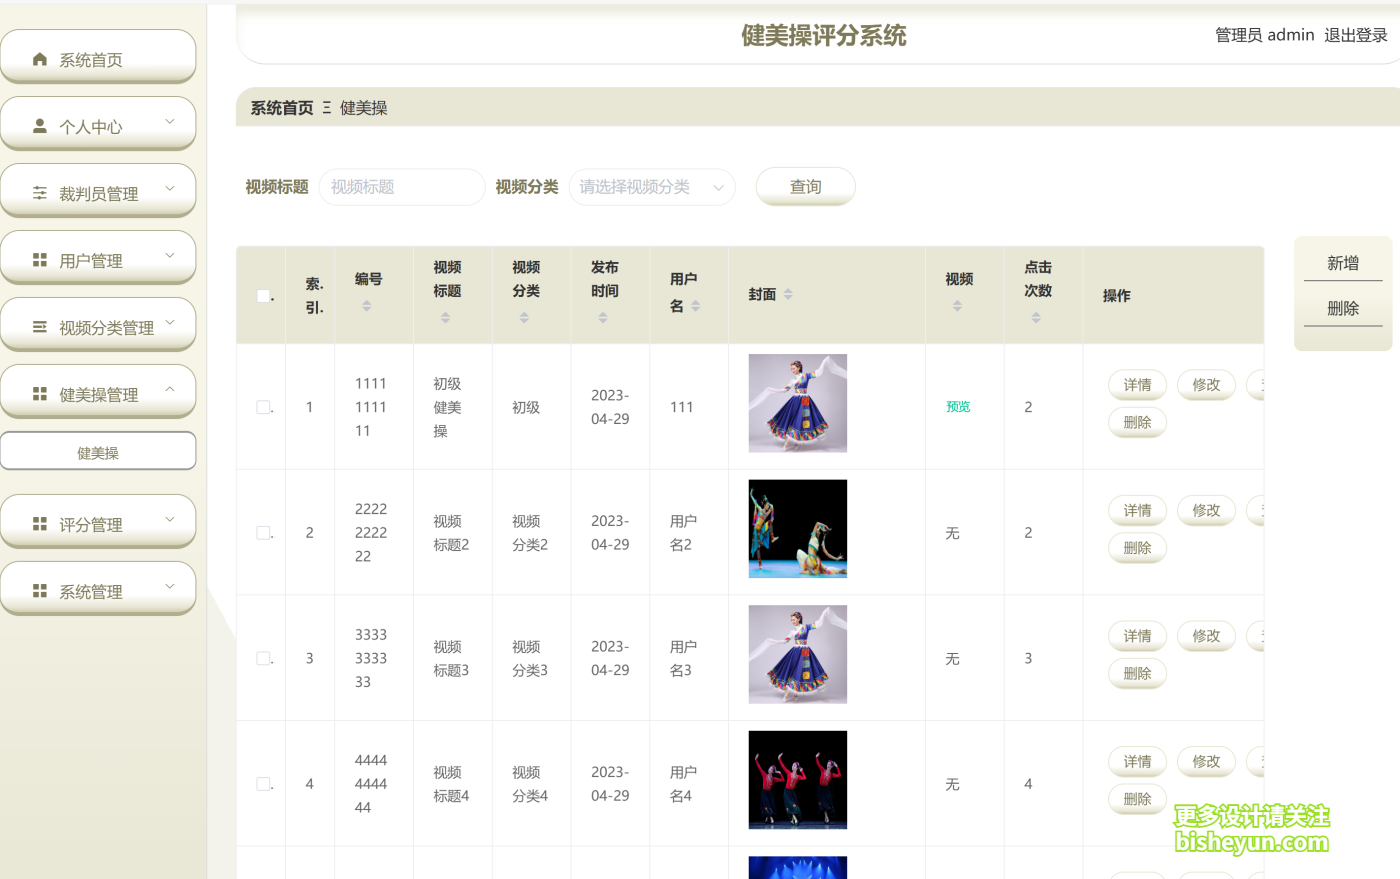Image resolution: width=1400 pixels, height=879 pixels.
Task: Delete the 视频标题2 row
Action: pos(1137,548)
